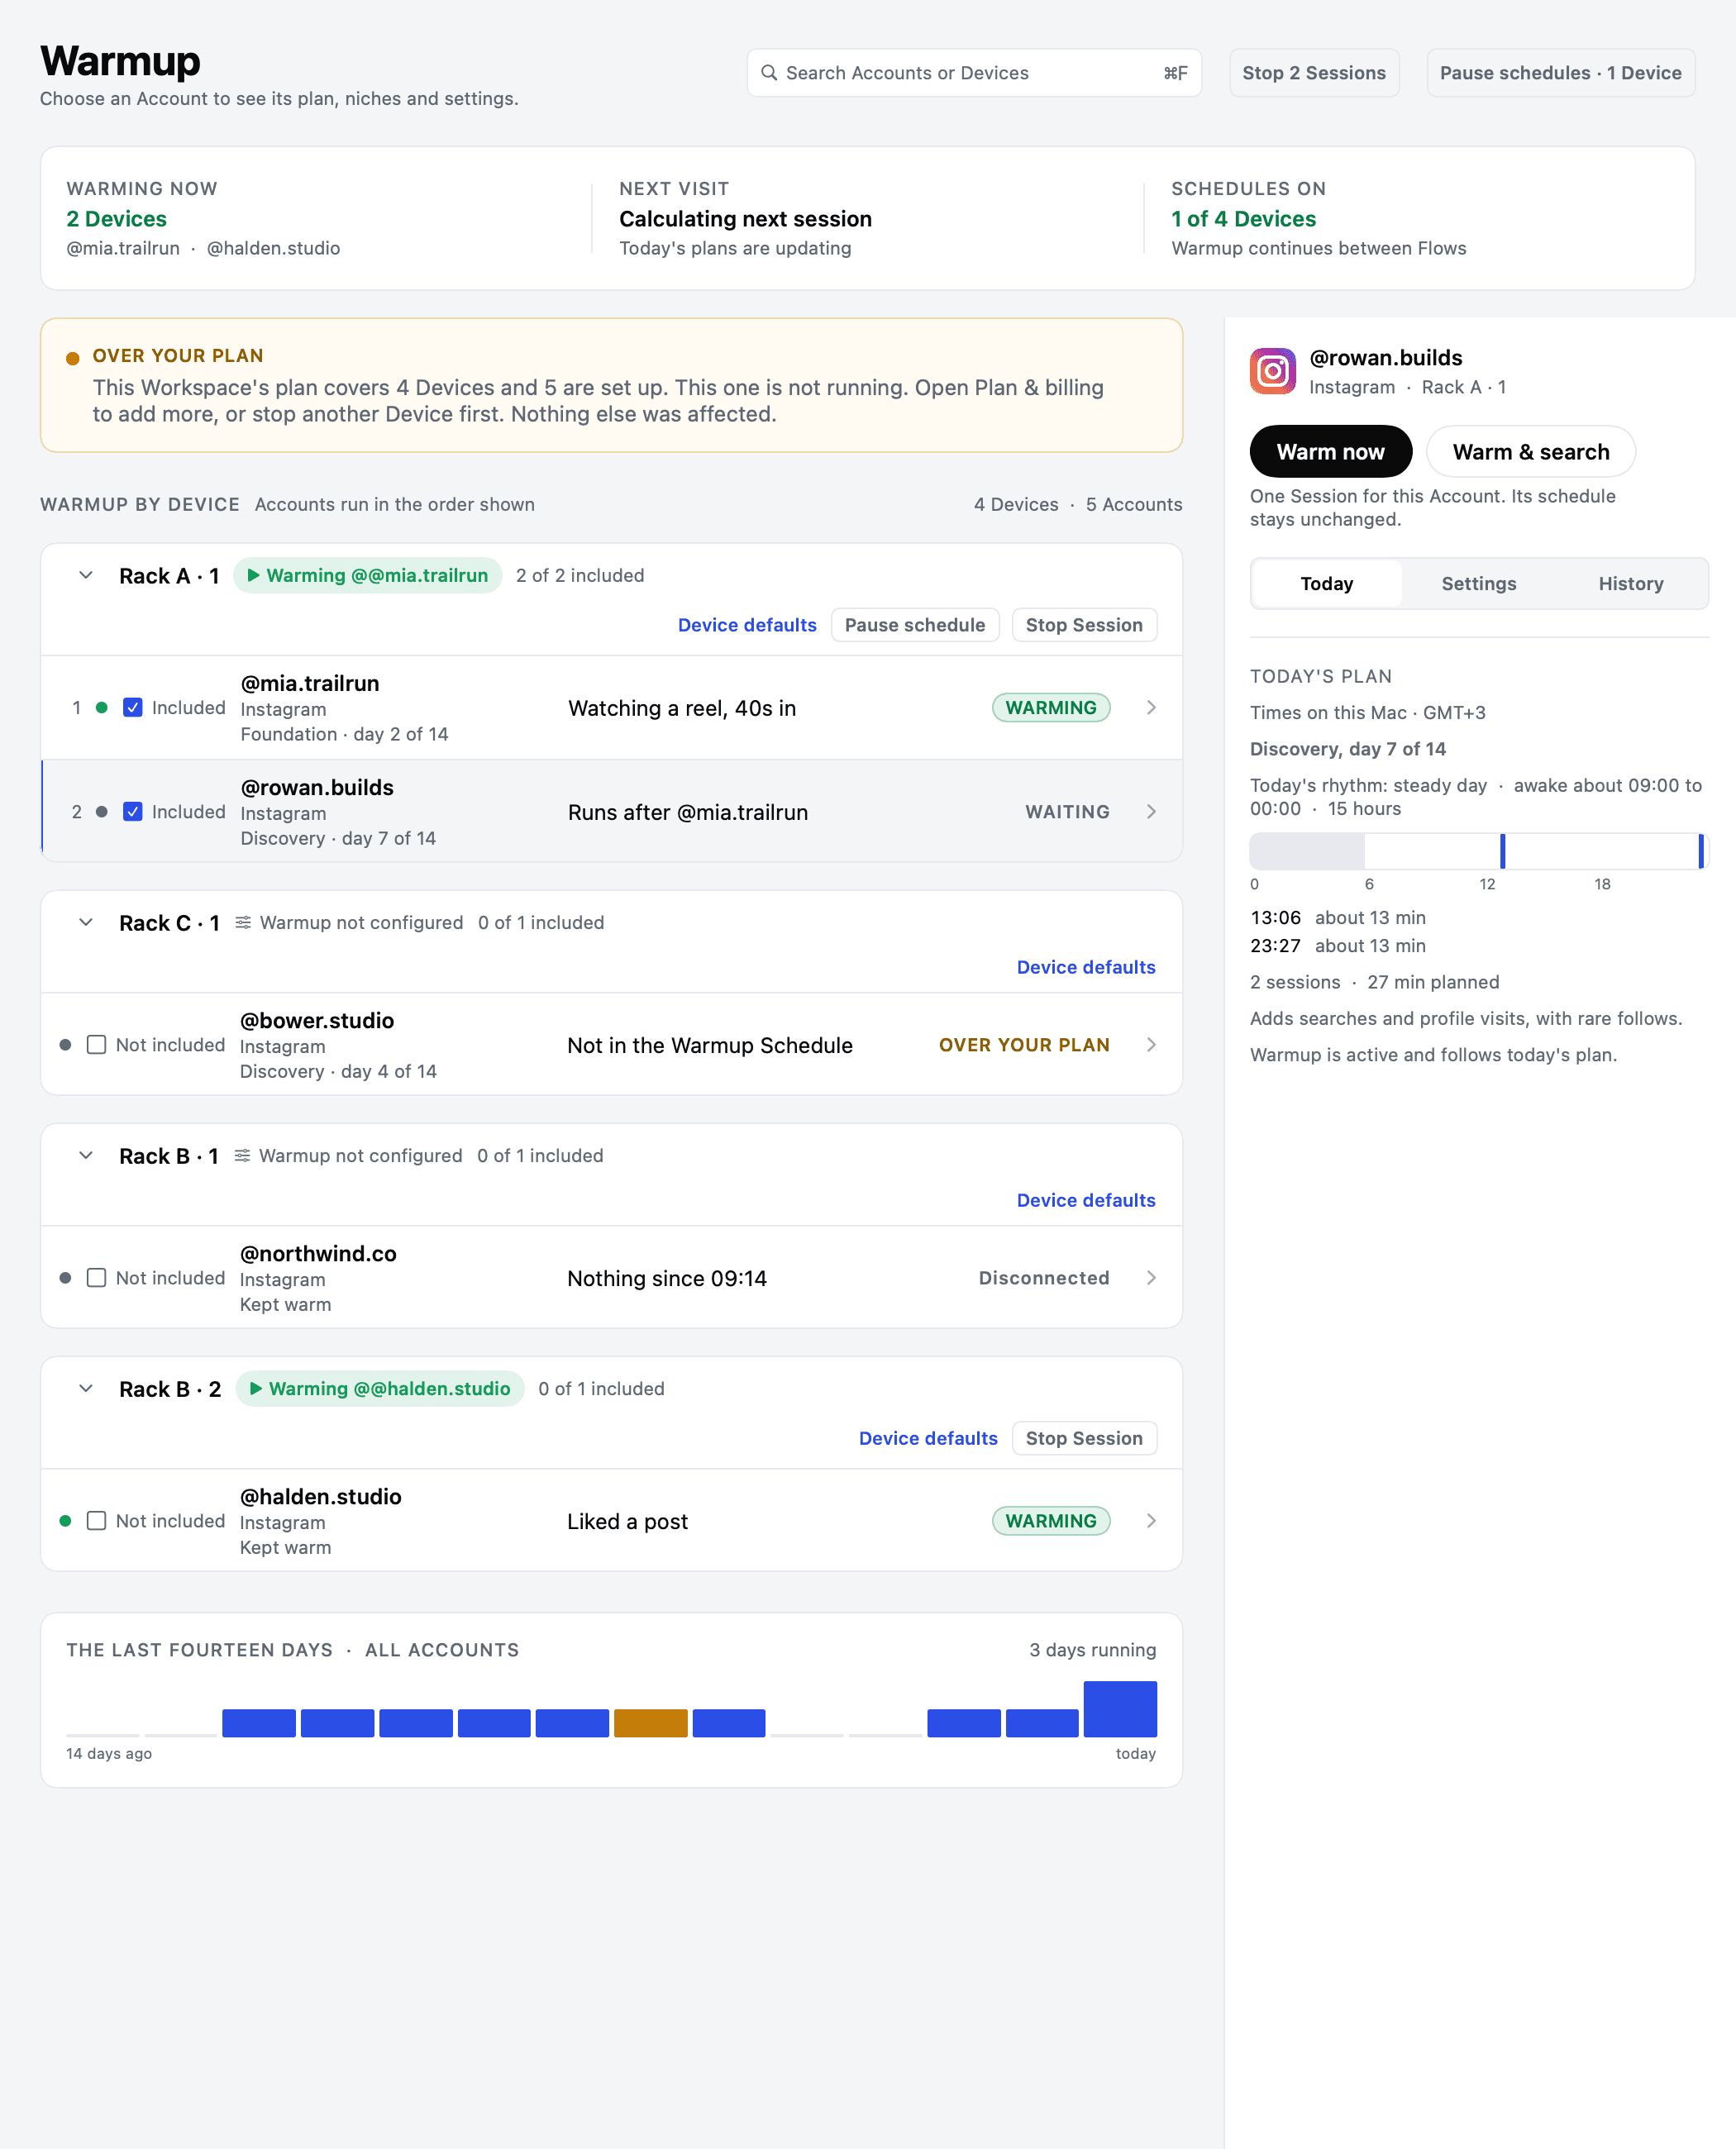Click Pause schedules · 1 Device button

click(1560, 73)
